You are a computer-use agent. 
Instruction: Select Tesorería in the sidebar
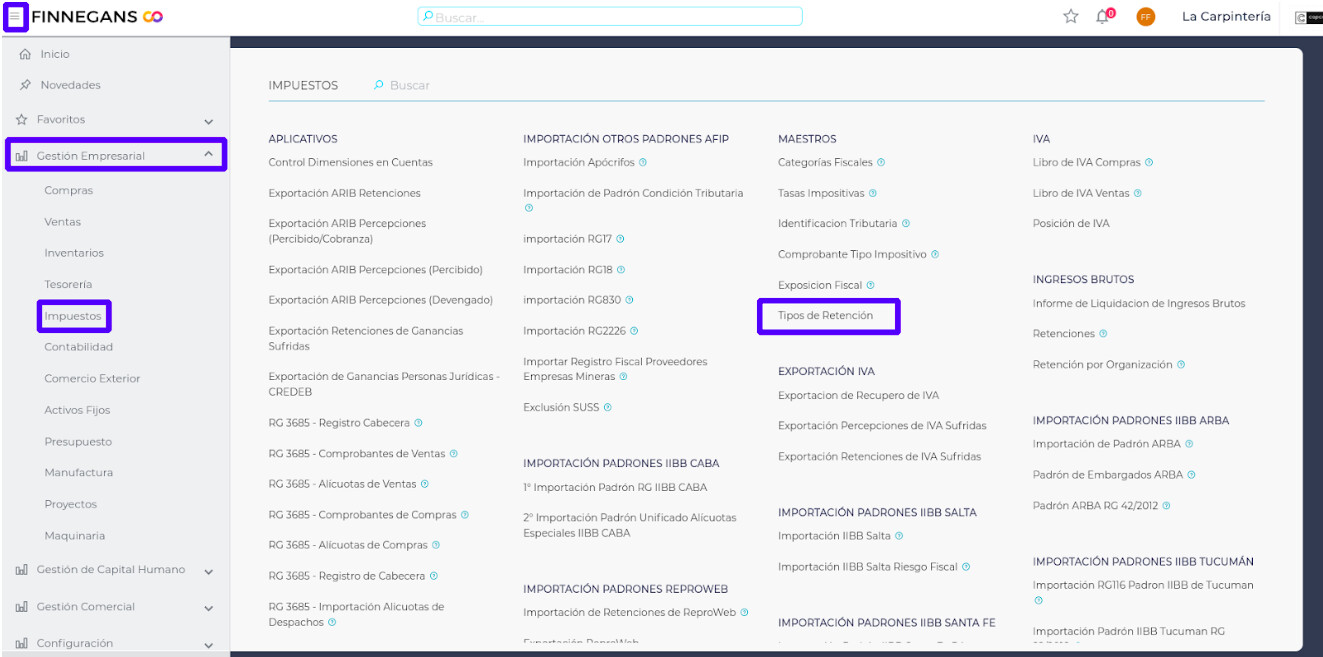pyautogui.click(x=68, y=284)
